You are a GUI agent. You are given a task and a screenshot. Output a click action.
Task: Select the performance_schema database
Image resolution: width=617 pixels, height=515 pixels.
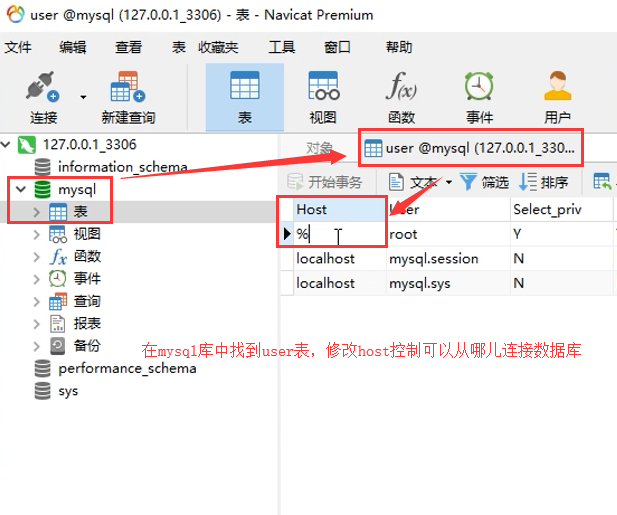(x=126, y=368)
